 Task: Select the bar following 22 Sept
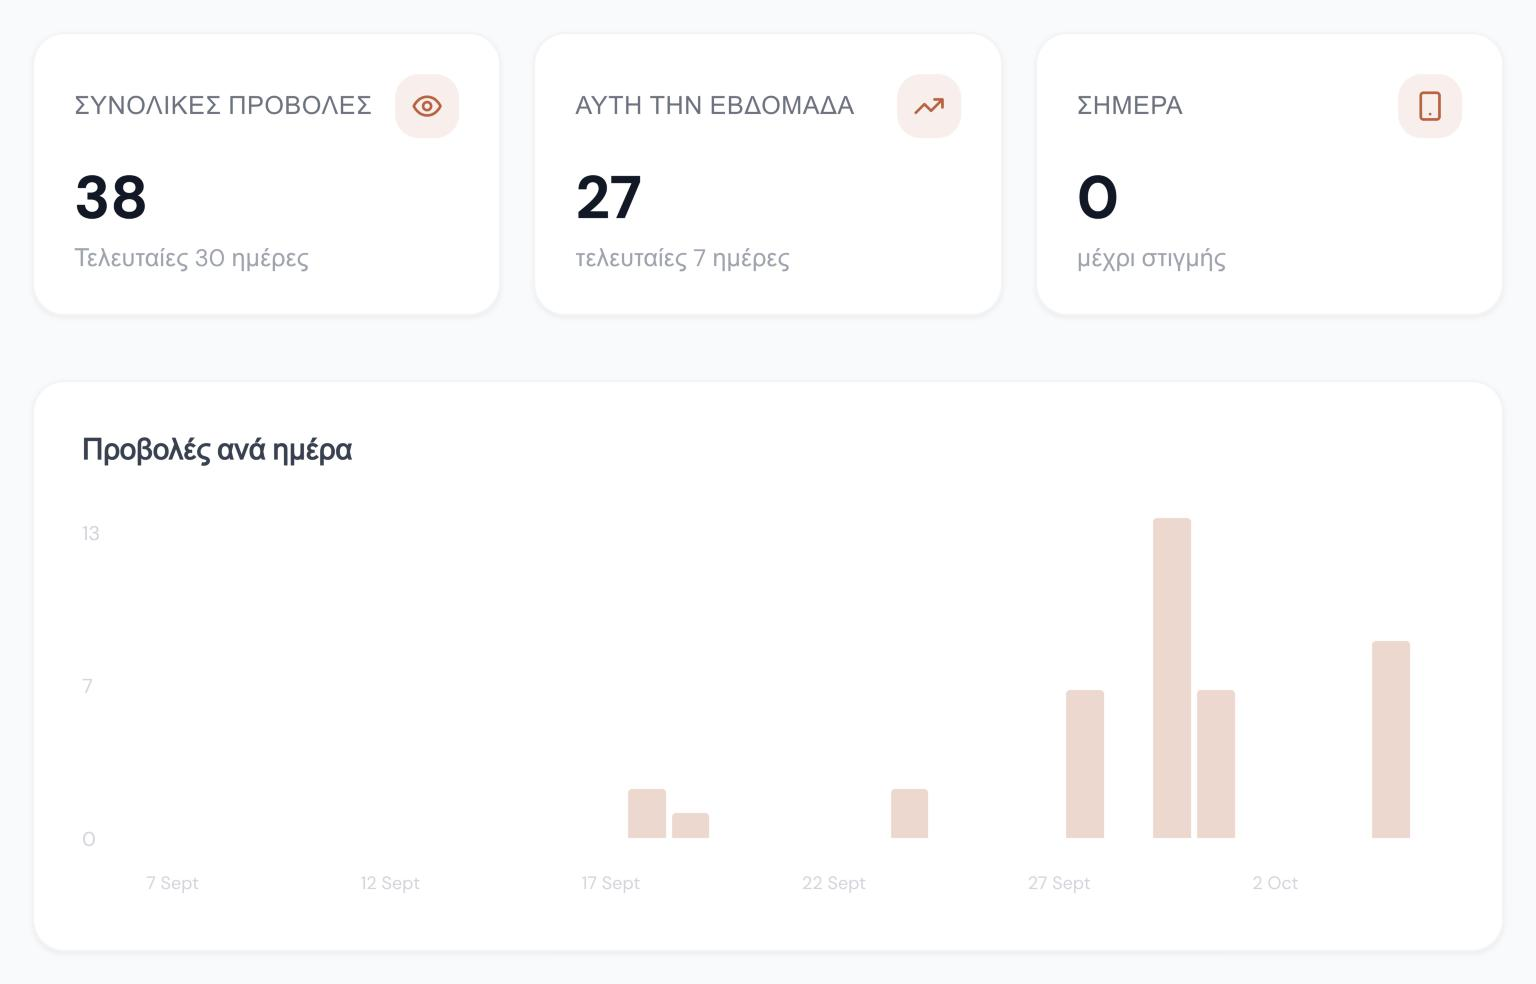910,814
